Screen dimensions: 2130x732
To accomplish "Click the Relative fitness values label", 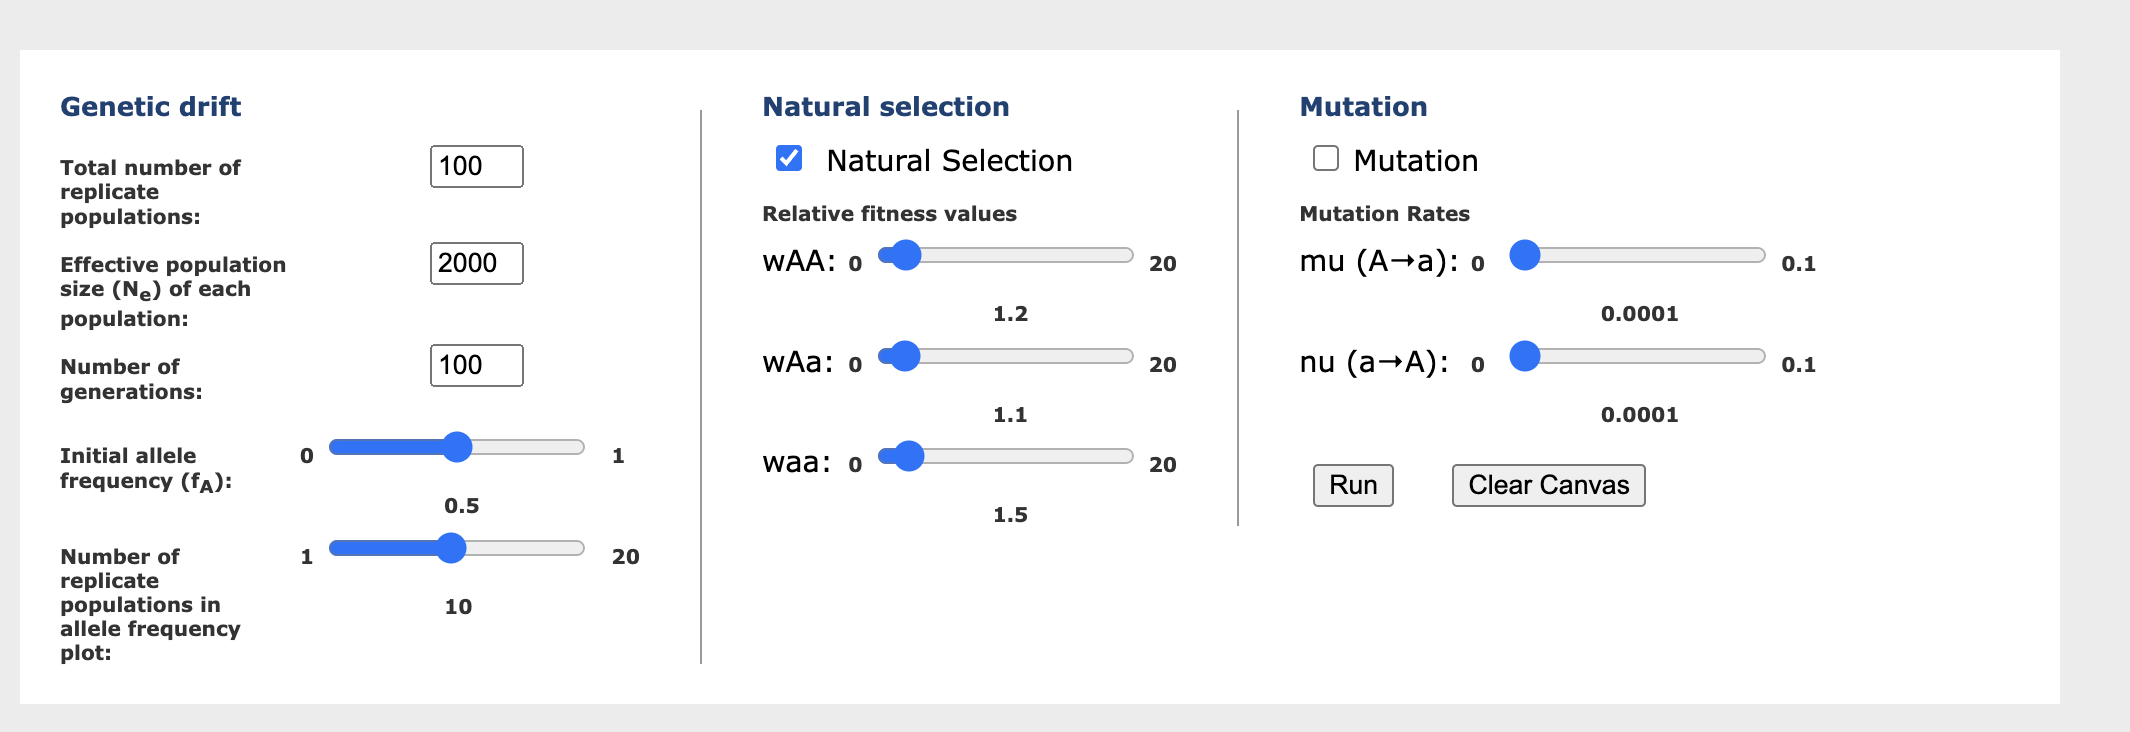I will tap(889, 213).
